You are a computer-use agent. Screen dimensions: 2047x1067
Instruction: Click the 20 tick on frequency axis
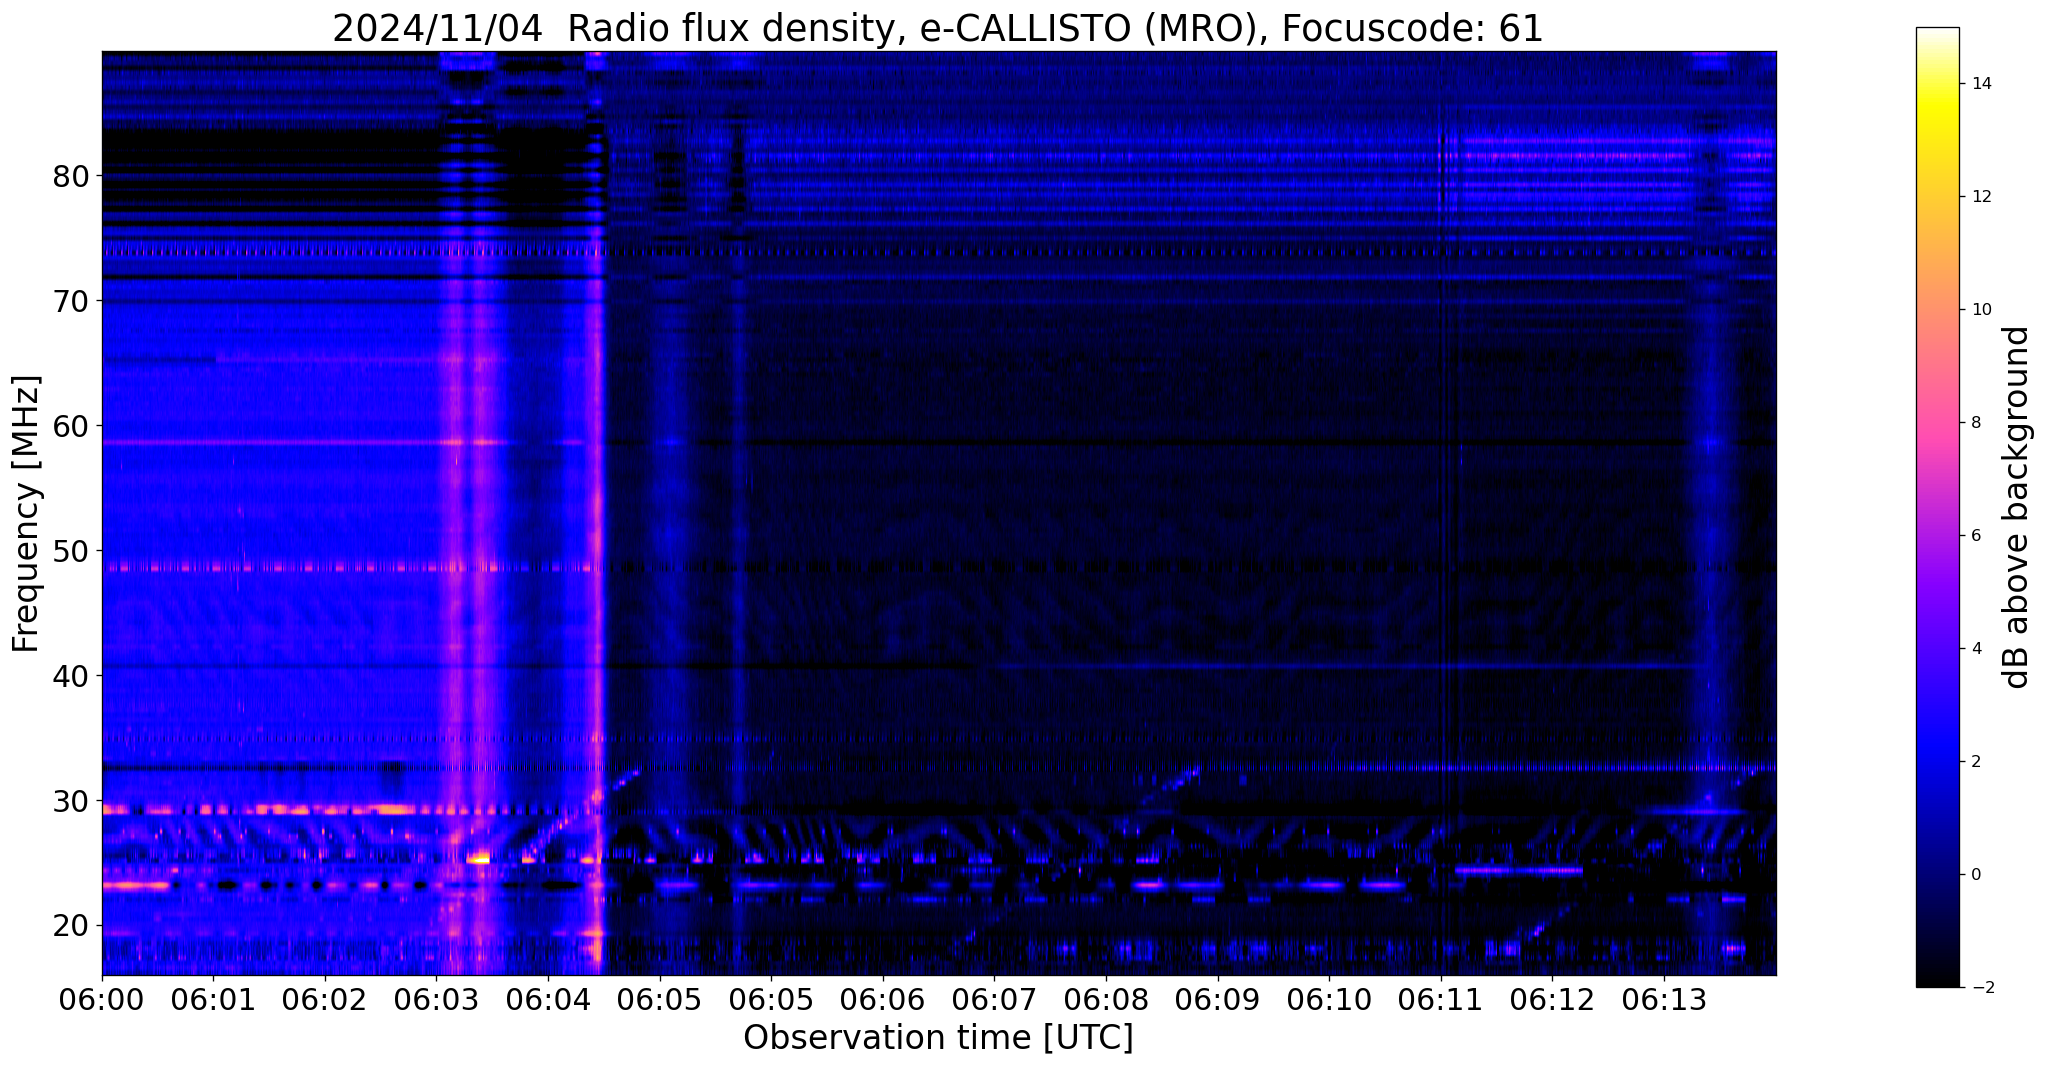[71, 926]
